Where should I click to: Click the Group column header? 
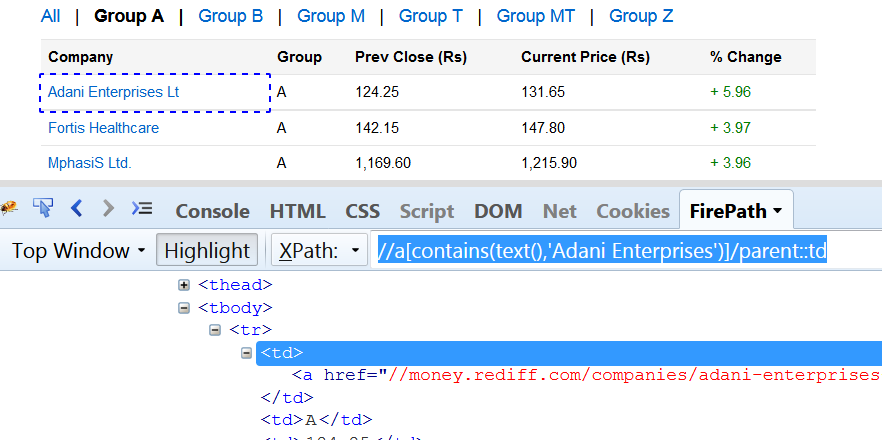[x=299, y=57]
